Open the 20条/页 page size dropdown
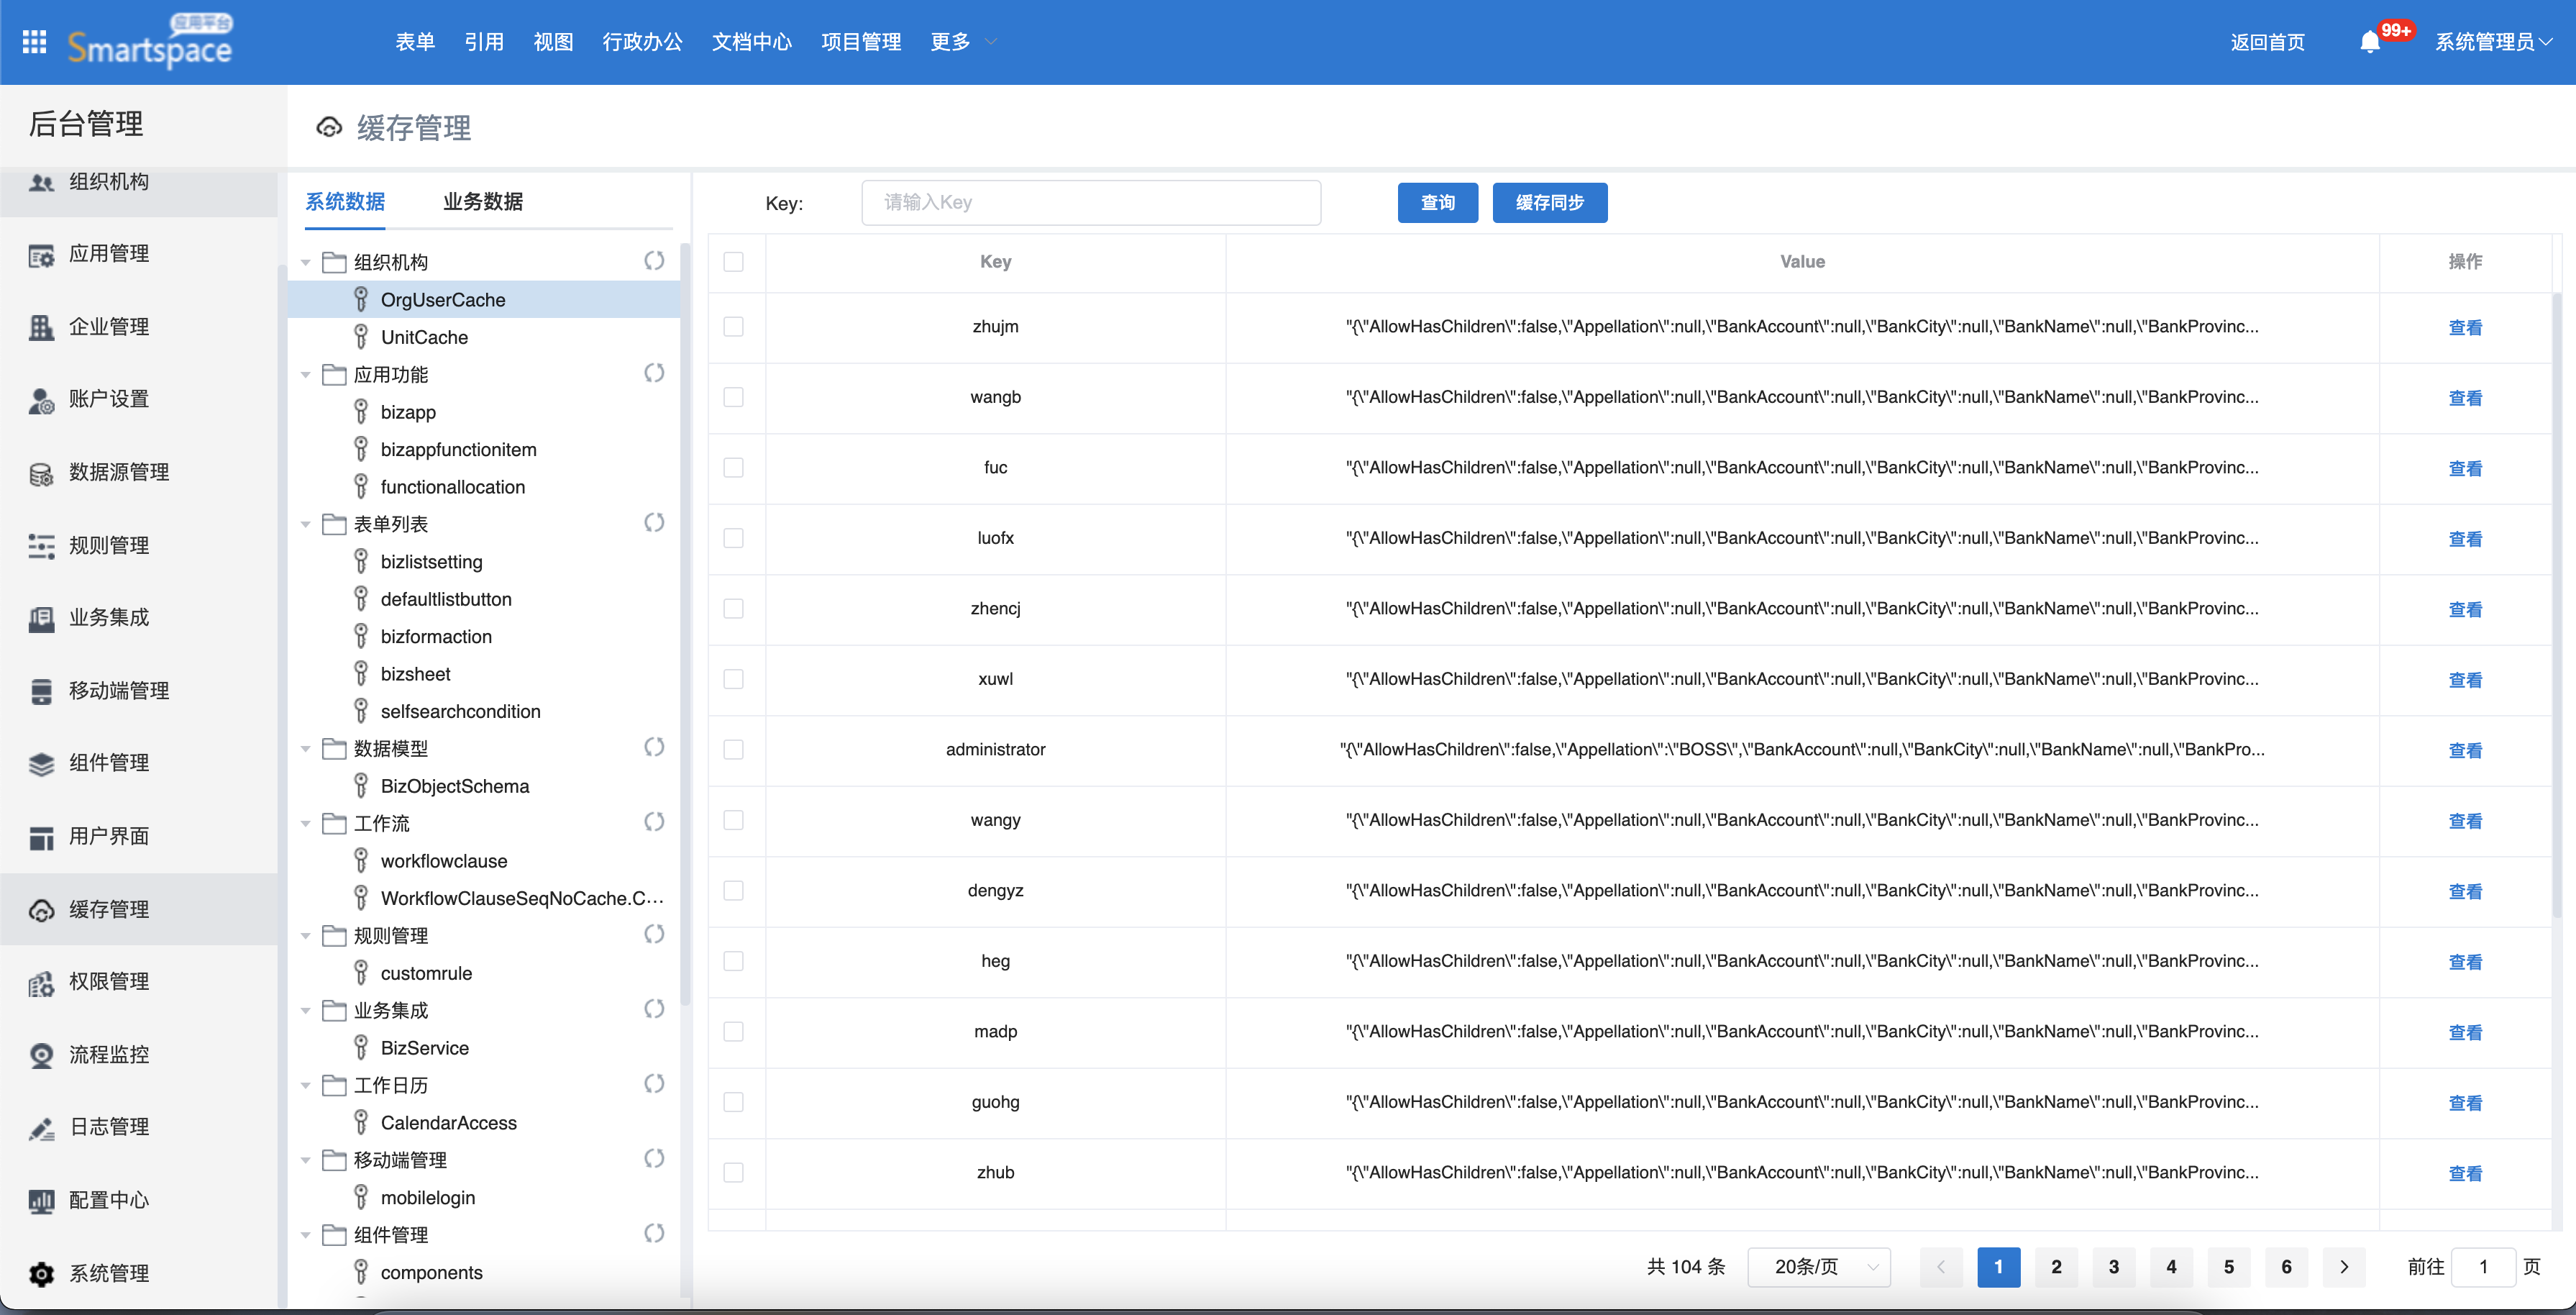Image resolution: width=2576 pixels, height=1315 pixels. pos(1818,1266)
